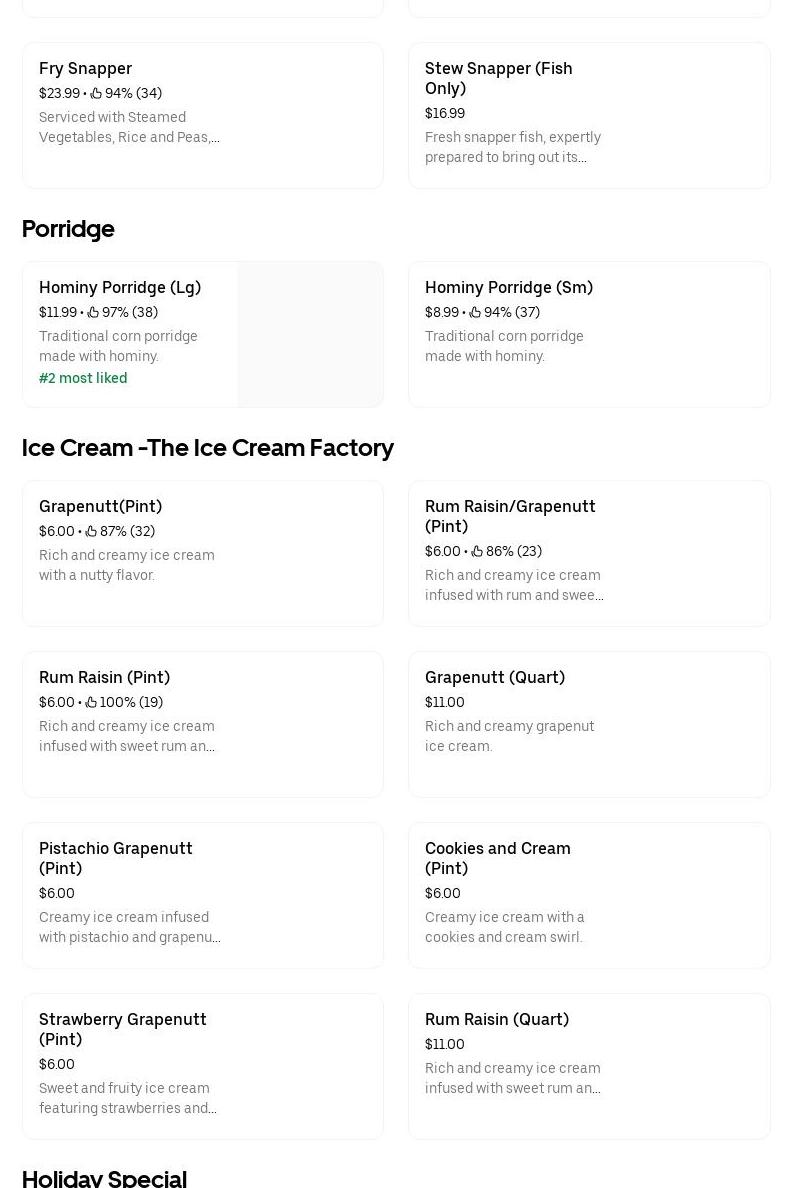Select the Stew Snapper (Fish Only) title
Screen dimensions: 804x1188
[498, 78]
